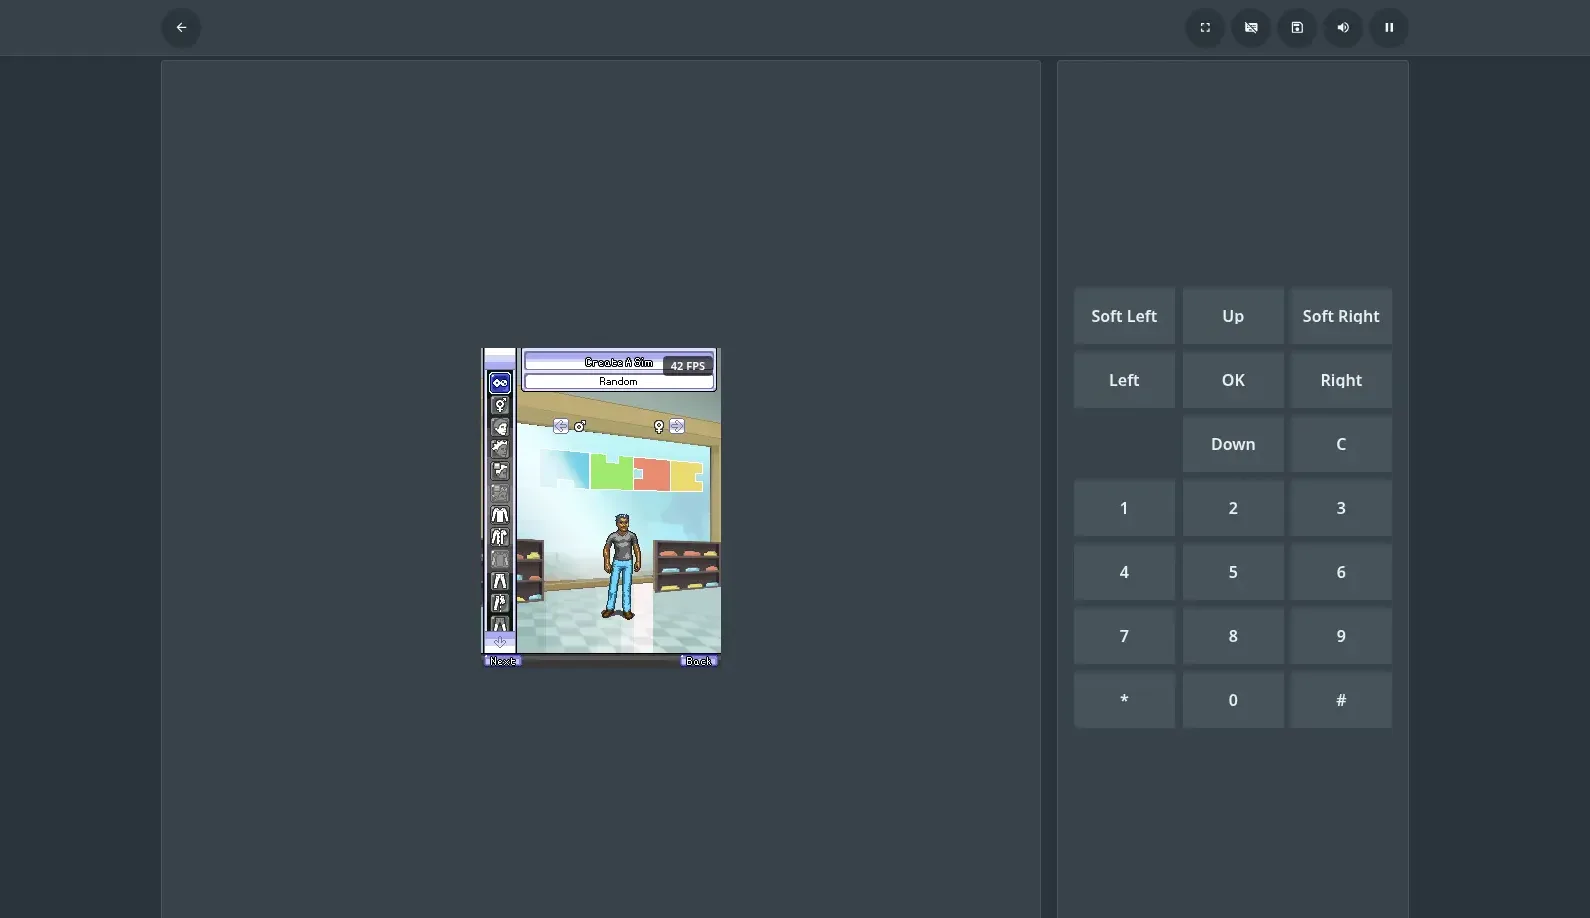
Task: Select the Random sim icon in sidebar
Action: (500, 383)
